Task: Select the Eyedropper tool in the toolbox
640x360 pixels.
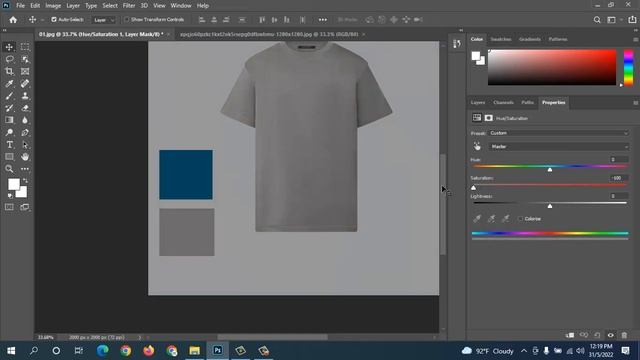Action: (9, 84)
